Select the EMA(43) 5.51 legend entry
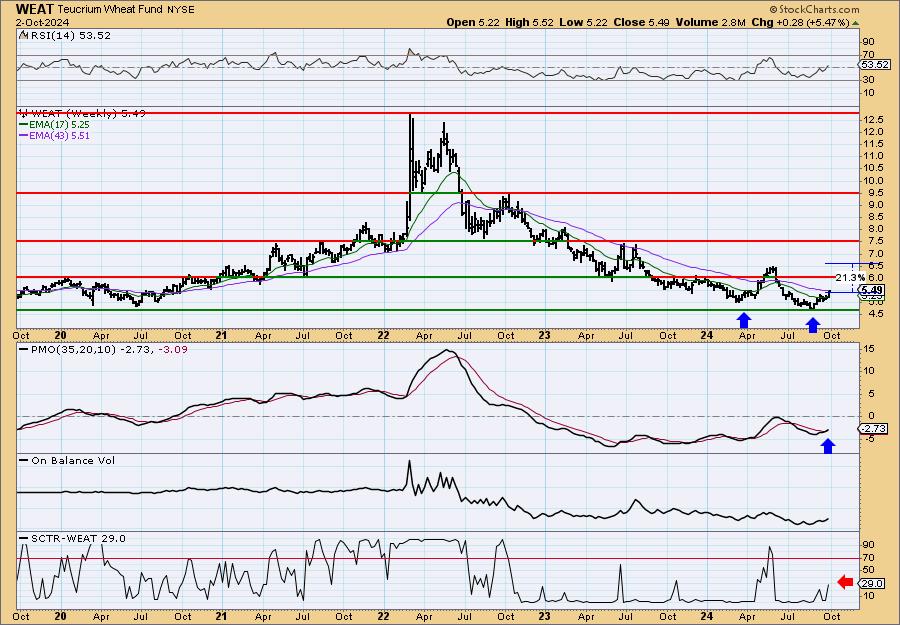Viewport: 900px width, 625px height. tap(59, 136)
